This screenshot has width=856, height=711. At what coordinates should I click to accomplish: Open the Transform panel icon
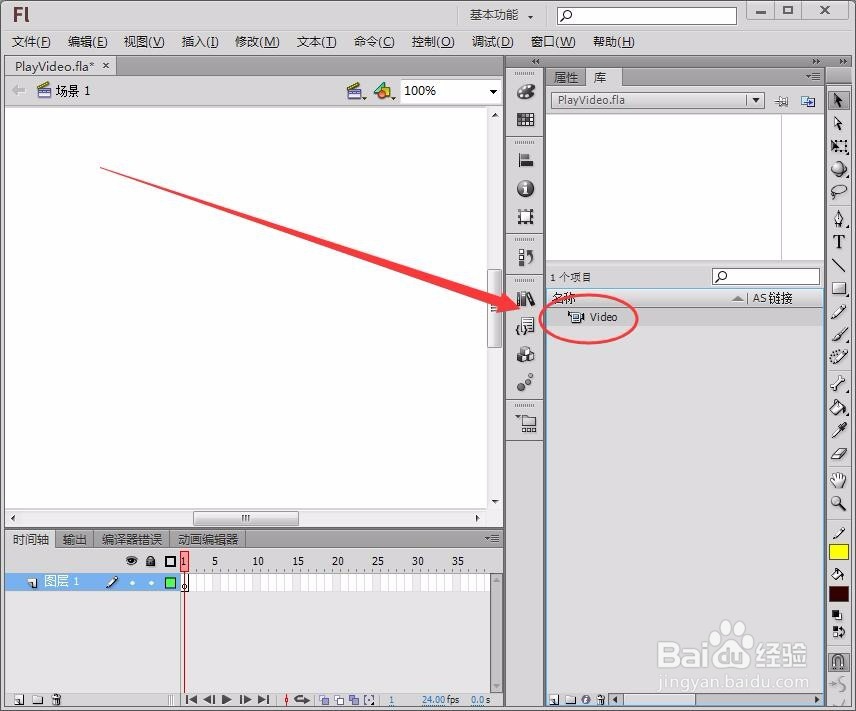(525, 217)
